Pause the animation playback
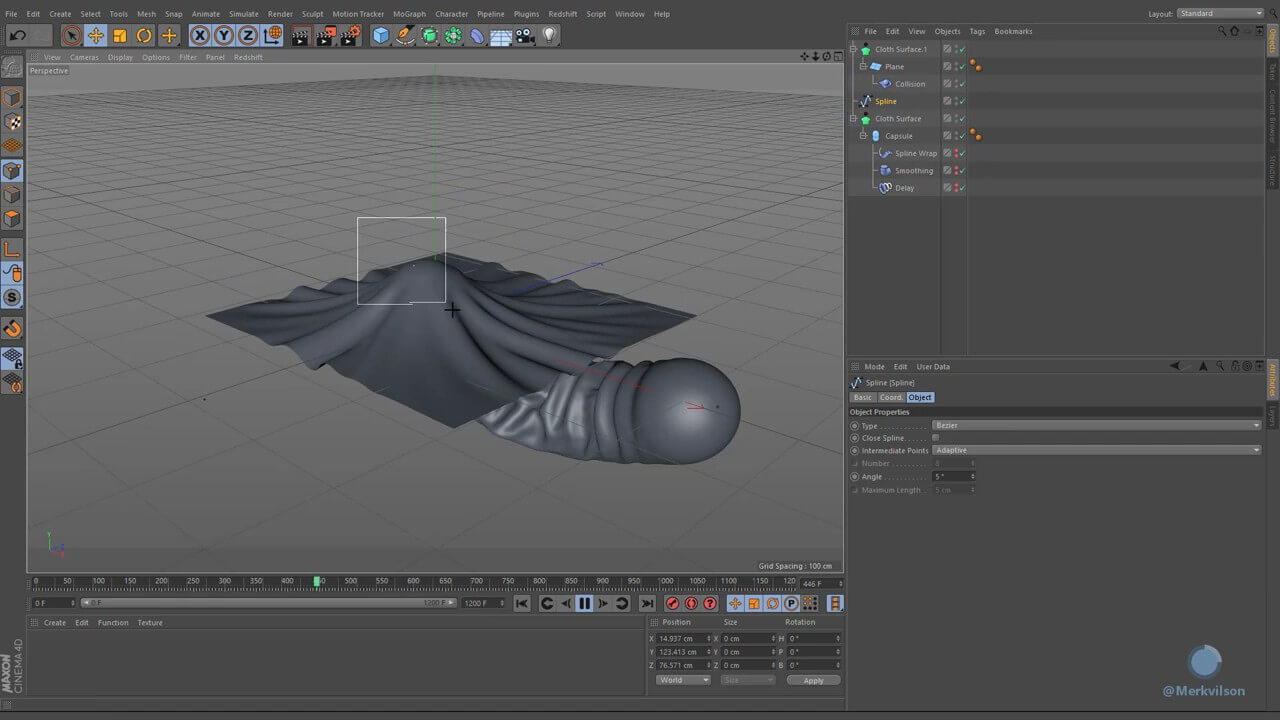The width and height of the screenshot is (1280, 720). pos(584,603)
